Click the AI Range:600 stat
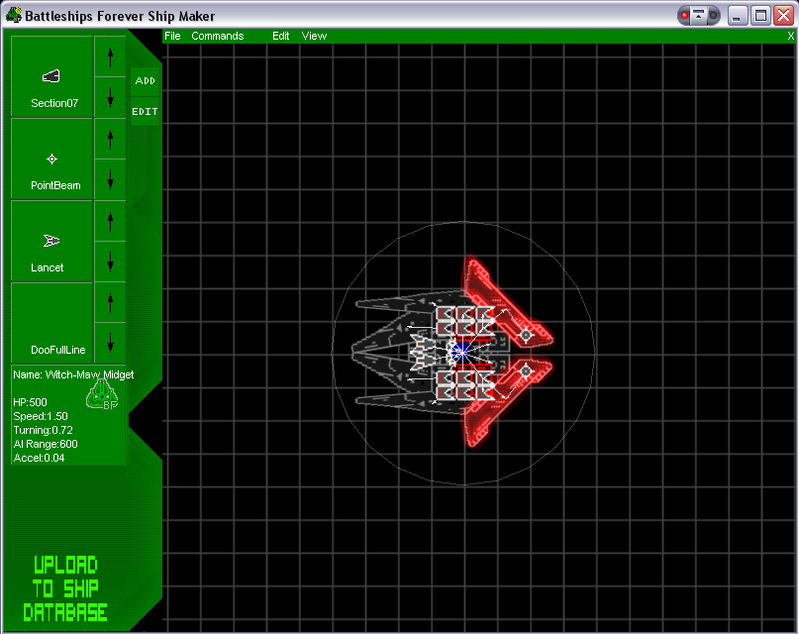The height and width of the screenshot is (634, 799). coord(45,444)
